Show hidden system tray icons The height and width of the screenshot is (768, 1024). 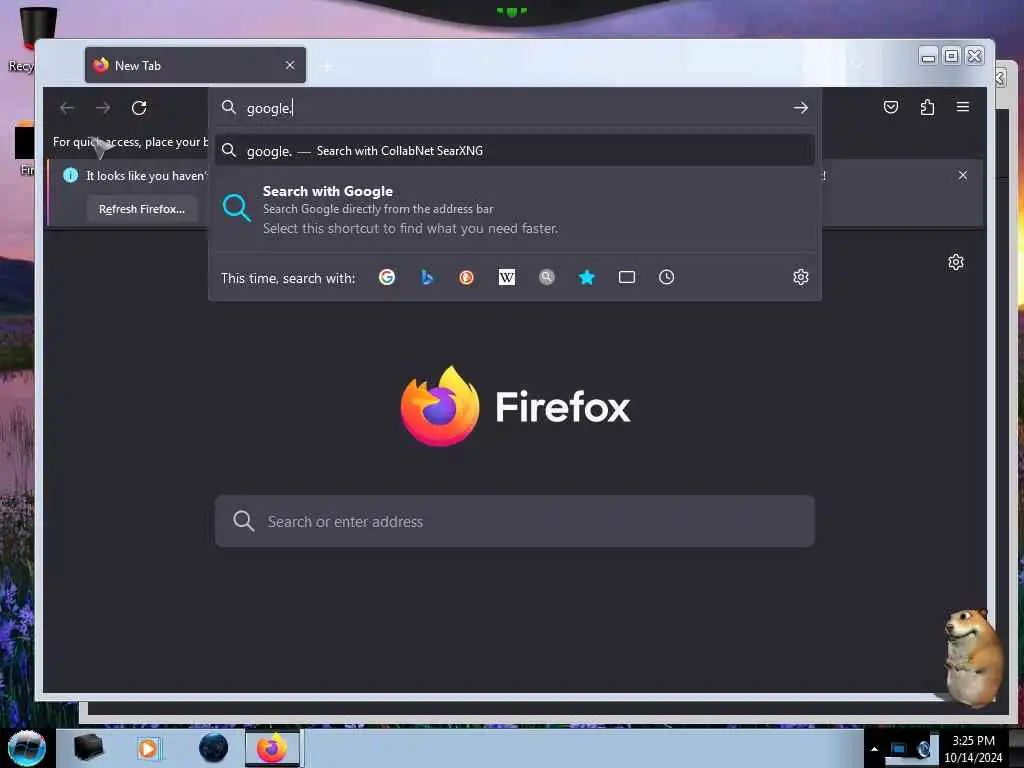tap(874, 749)
